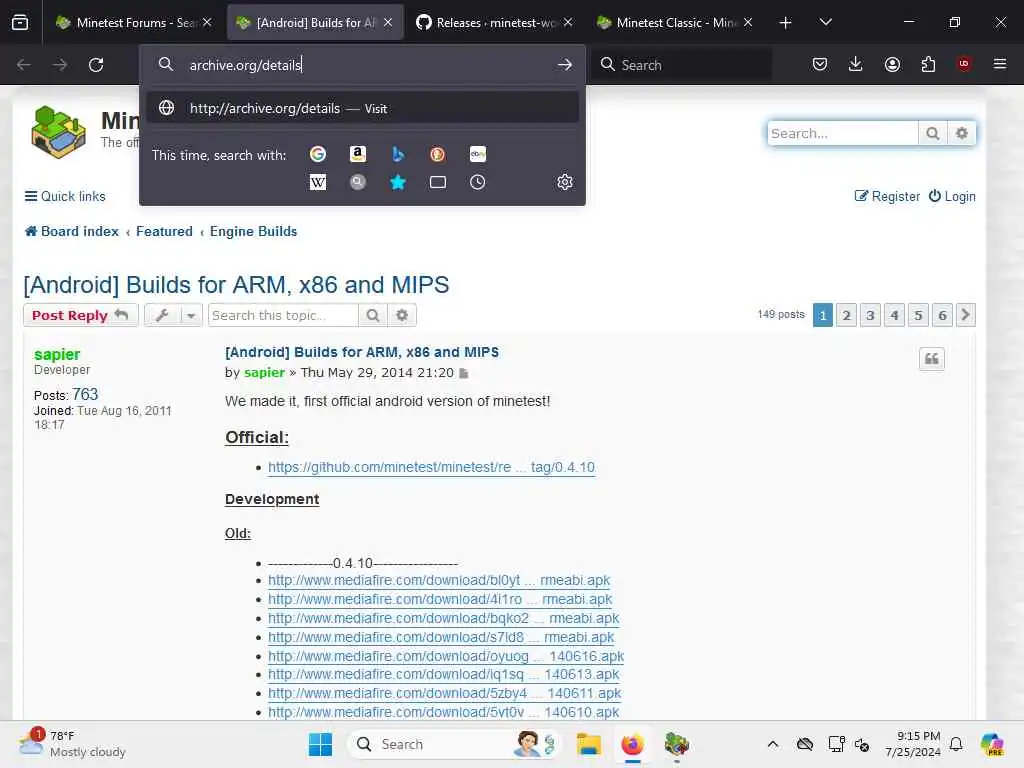Viewport: 1024px width, 768px height.
Task: Open search settings gear in urlbar dropdown
Action: click(x=565, y=182)
